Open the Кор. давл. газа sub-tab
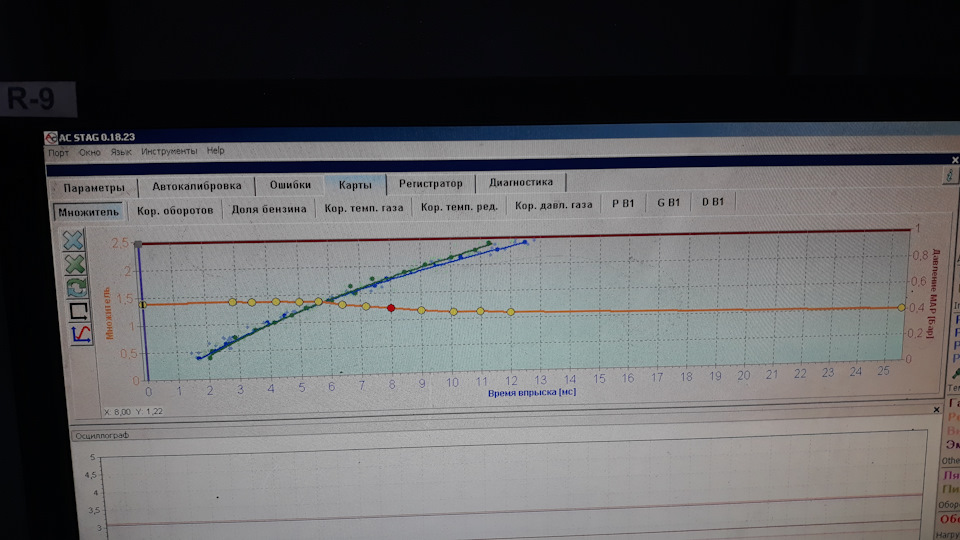 [x=553, y=205]
